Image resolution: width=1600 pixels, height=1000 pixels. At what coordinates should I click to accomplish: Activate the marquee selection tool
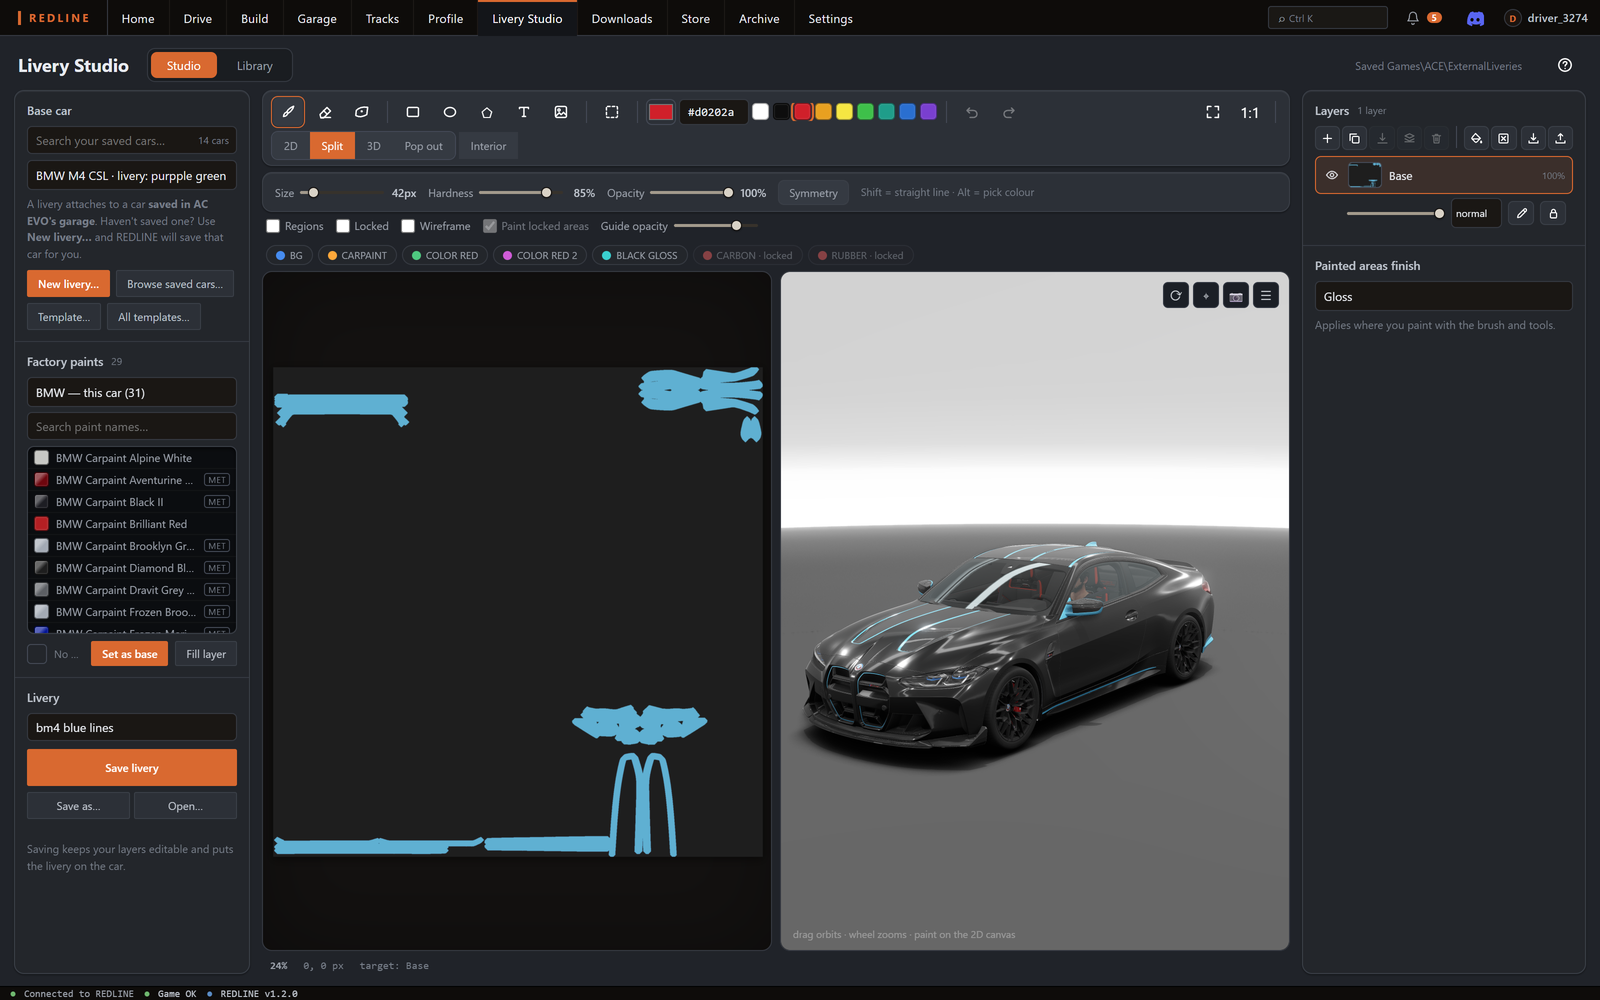(612, 112)
